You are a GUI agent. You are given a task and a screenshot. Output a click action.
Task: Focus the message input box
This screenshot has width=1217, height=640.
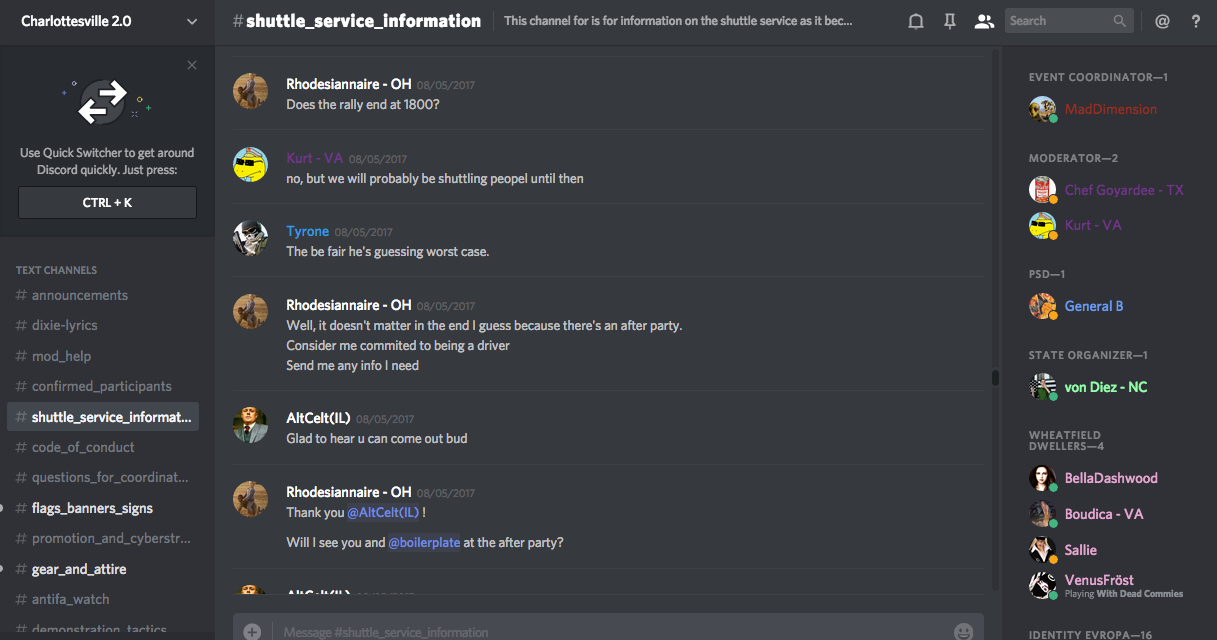pyautogui.click(x=600, y=631)
